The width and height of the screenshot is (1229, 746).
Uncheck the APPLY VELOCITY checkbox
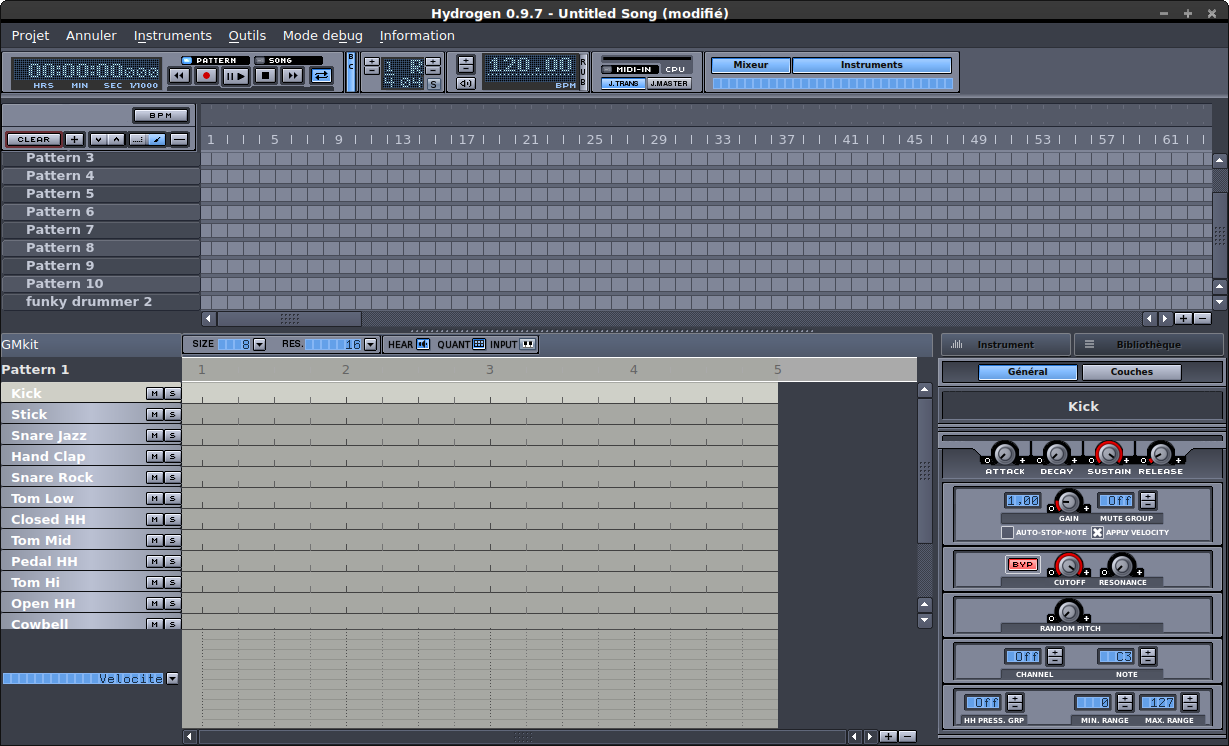tap(1097, 532)
